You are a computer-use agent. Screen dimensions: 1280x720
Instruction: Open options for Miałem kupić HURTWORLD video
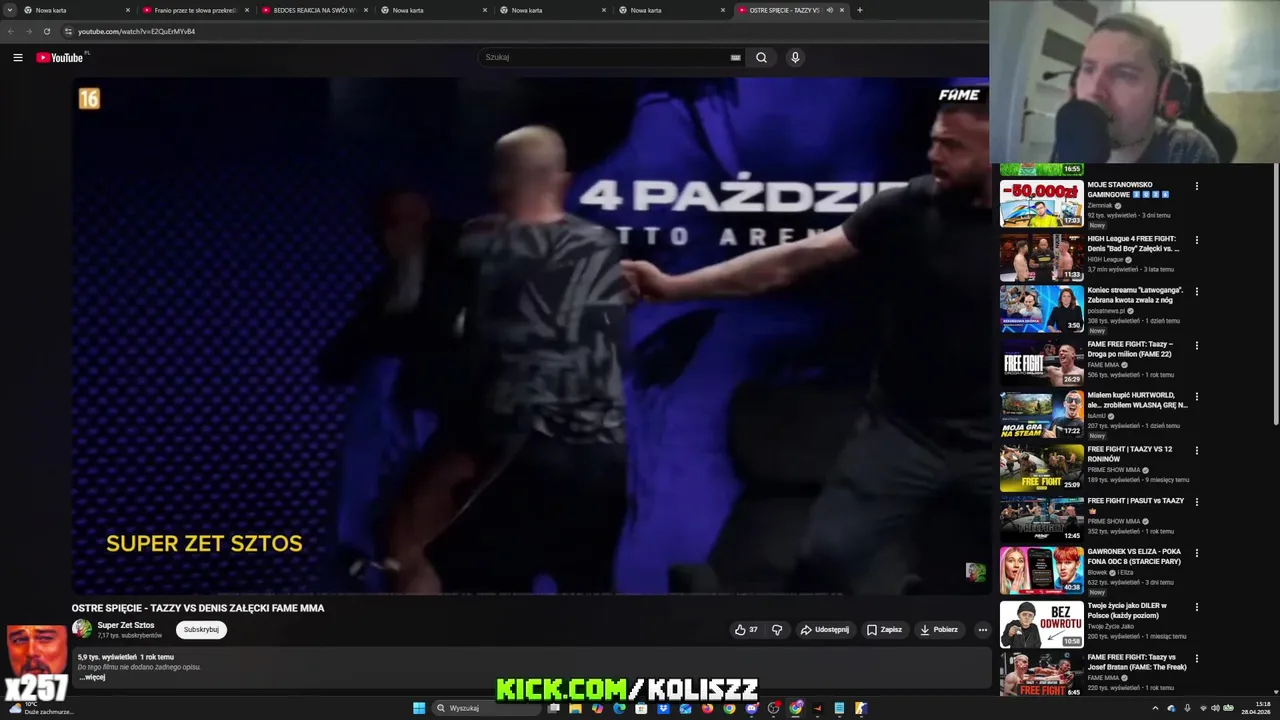click(x=1196, y=397)
